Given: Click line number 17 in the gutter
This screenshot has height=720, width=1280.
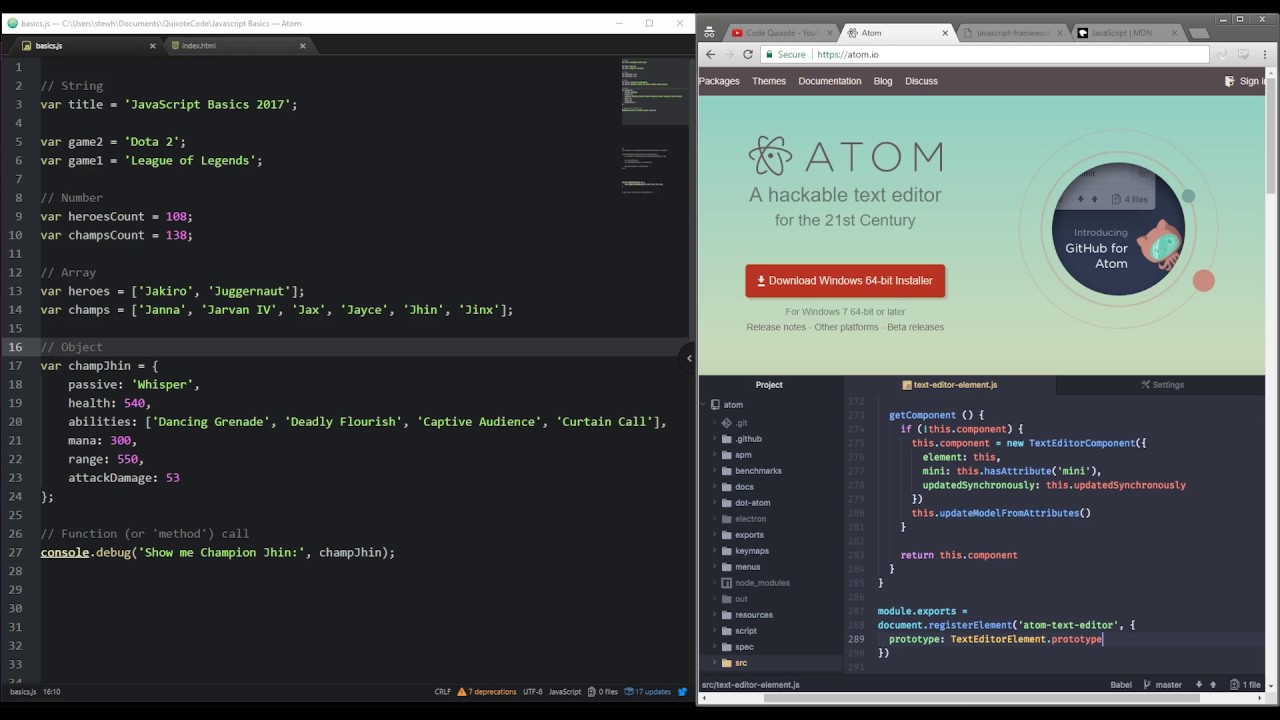Looking at the screenshot, I should (15, 366).
